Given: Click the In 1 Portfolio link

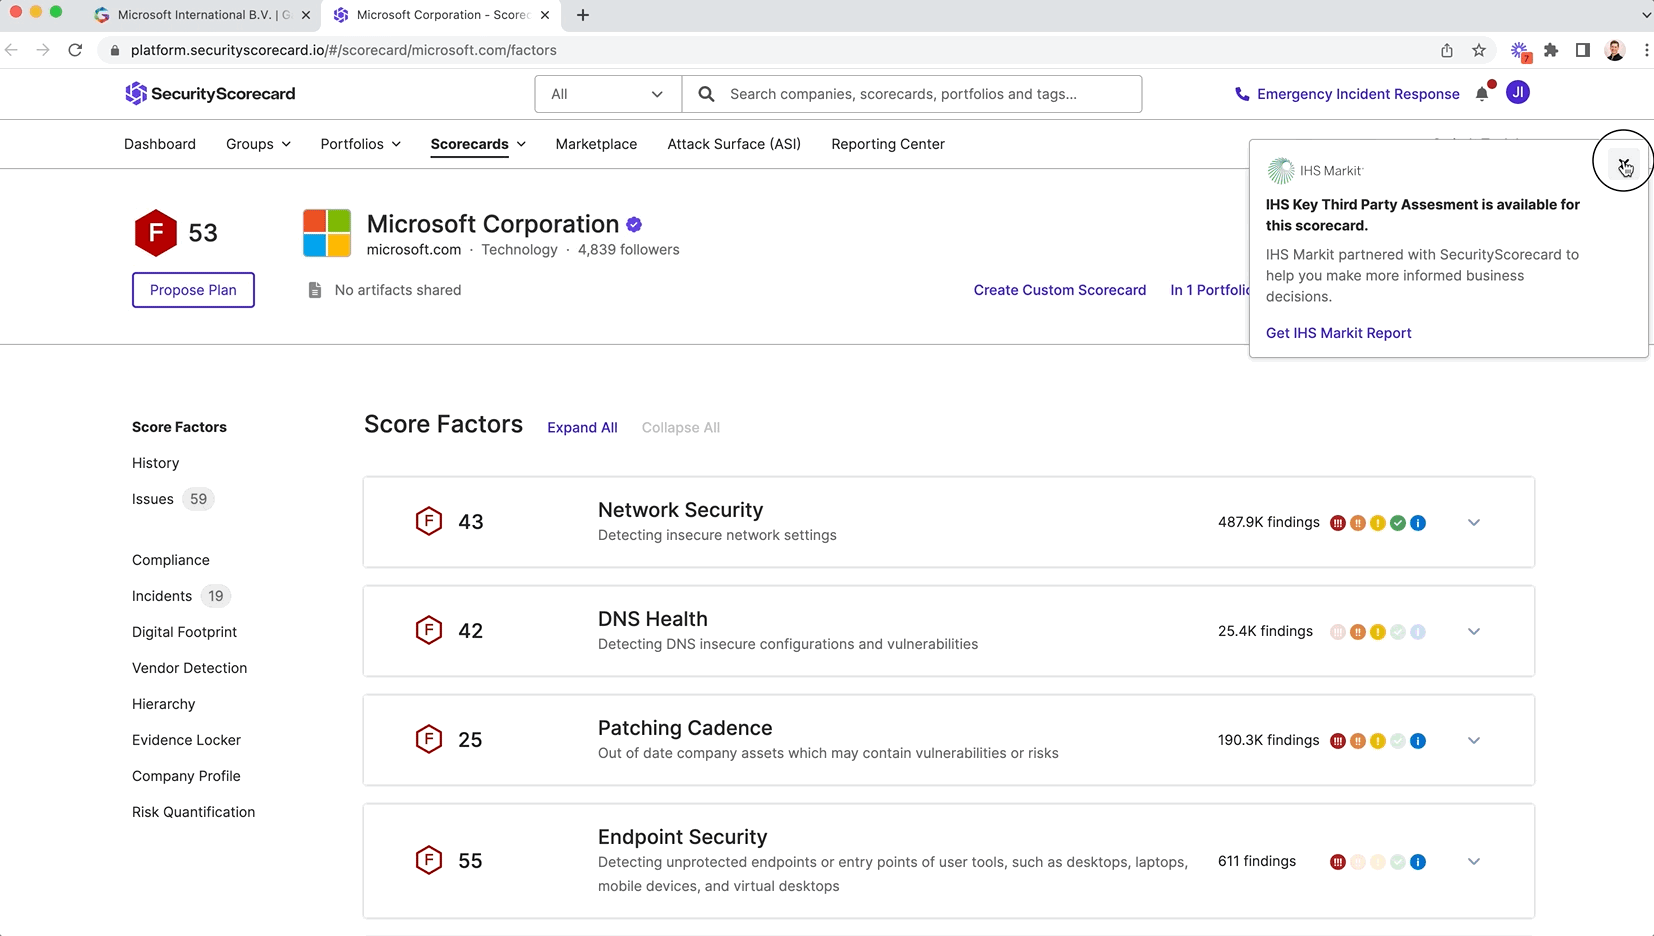Looking at the screenshot, I should tap(1210, 290).
